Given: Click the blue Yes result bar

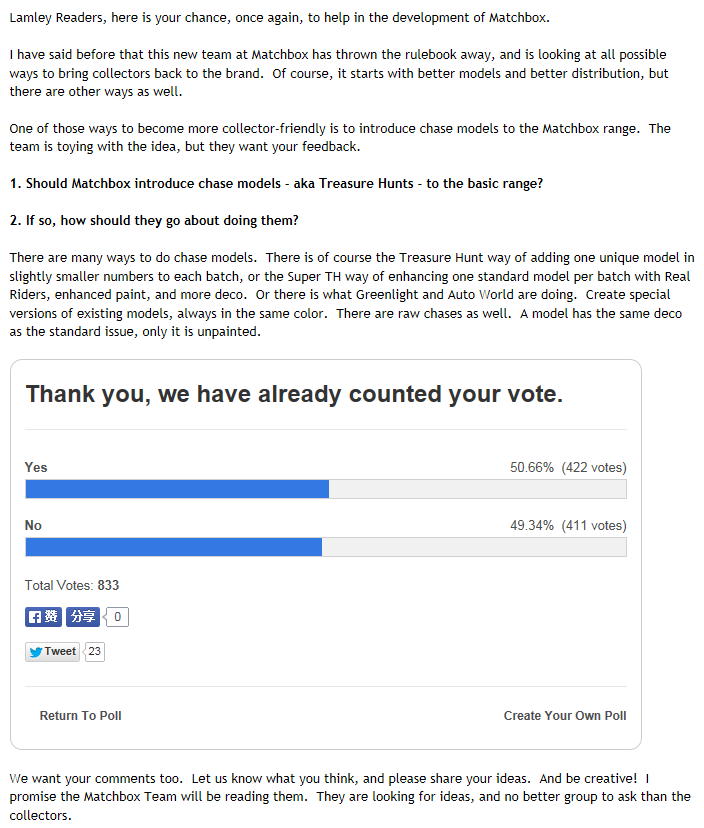Looking at the screenshot, I should [x=177, y=489].
